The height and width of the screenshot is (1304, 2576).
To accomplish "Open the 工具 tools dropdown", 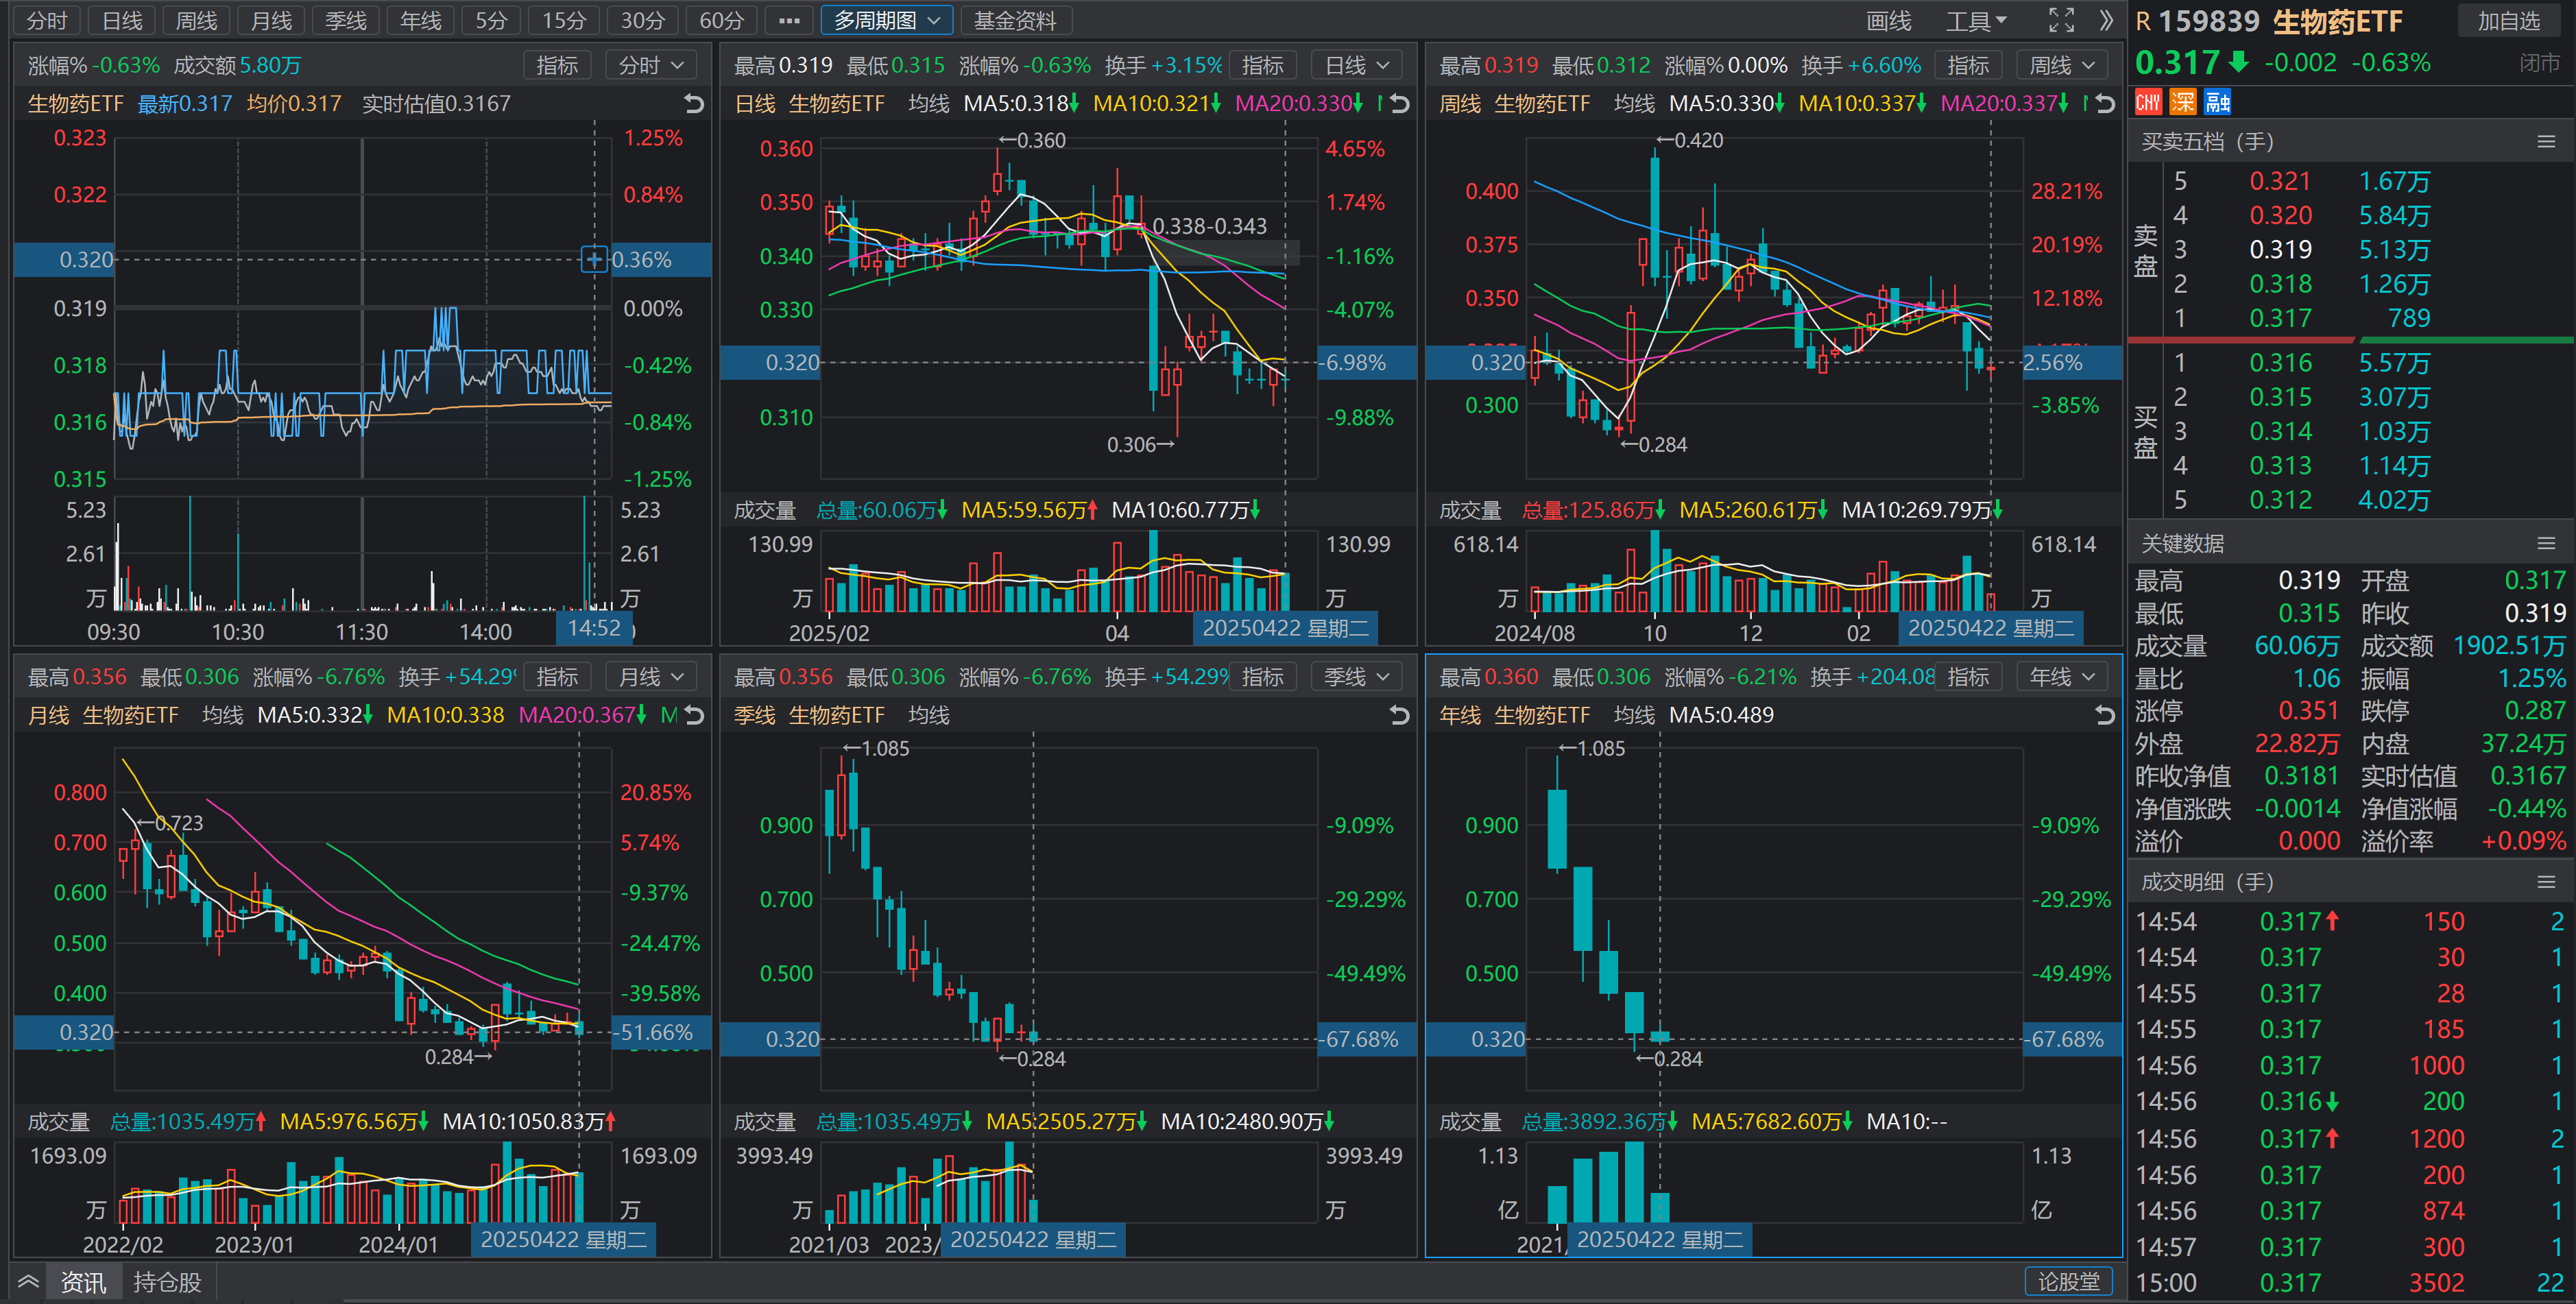I will 1976,20.
